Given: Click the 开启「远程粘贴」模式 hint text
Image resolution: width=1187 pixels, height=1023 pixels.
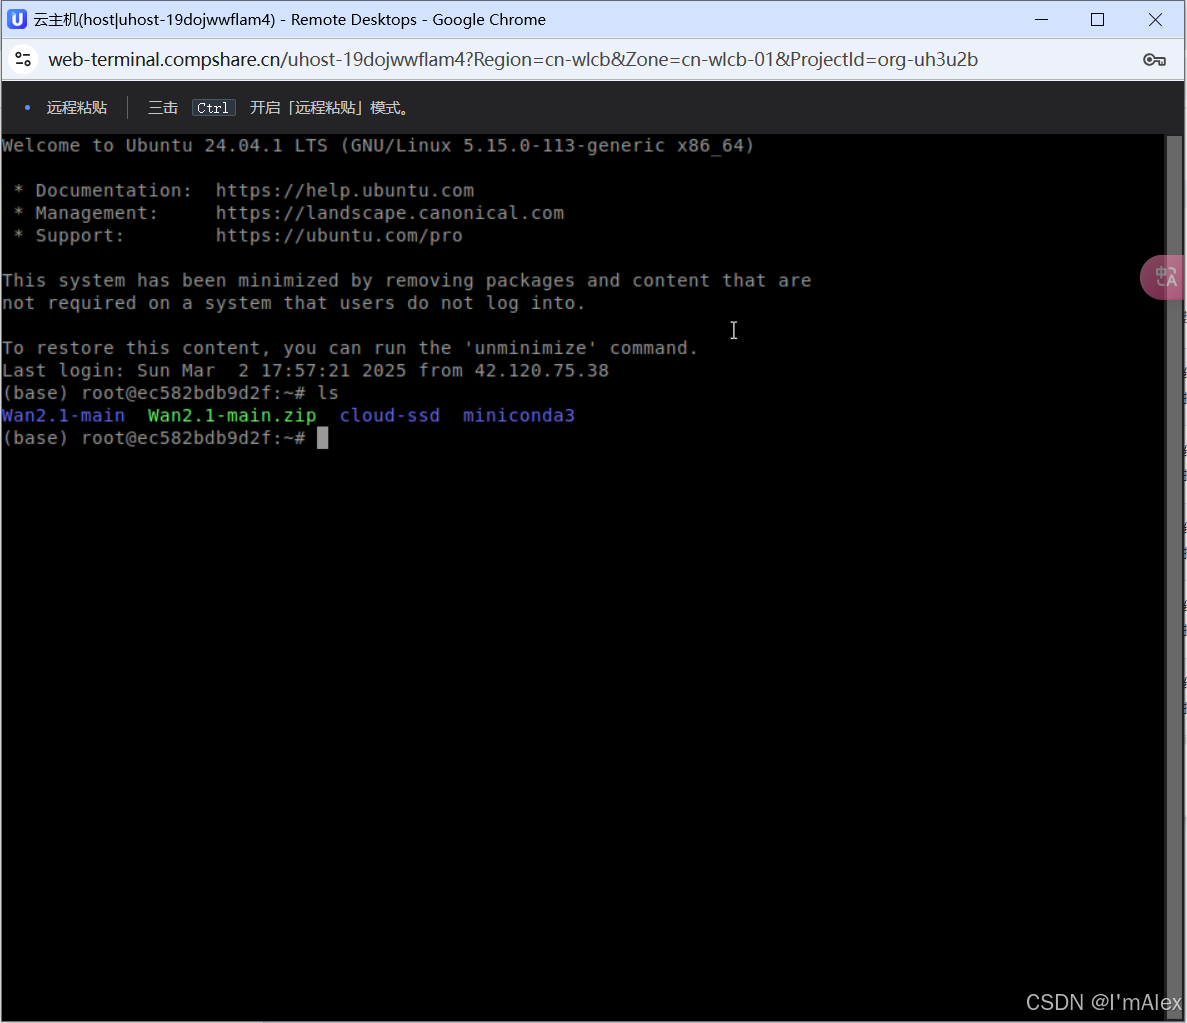Looking at the screenshot, I should 329,108.
